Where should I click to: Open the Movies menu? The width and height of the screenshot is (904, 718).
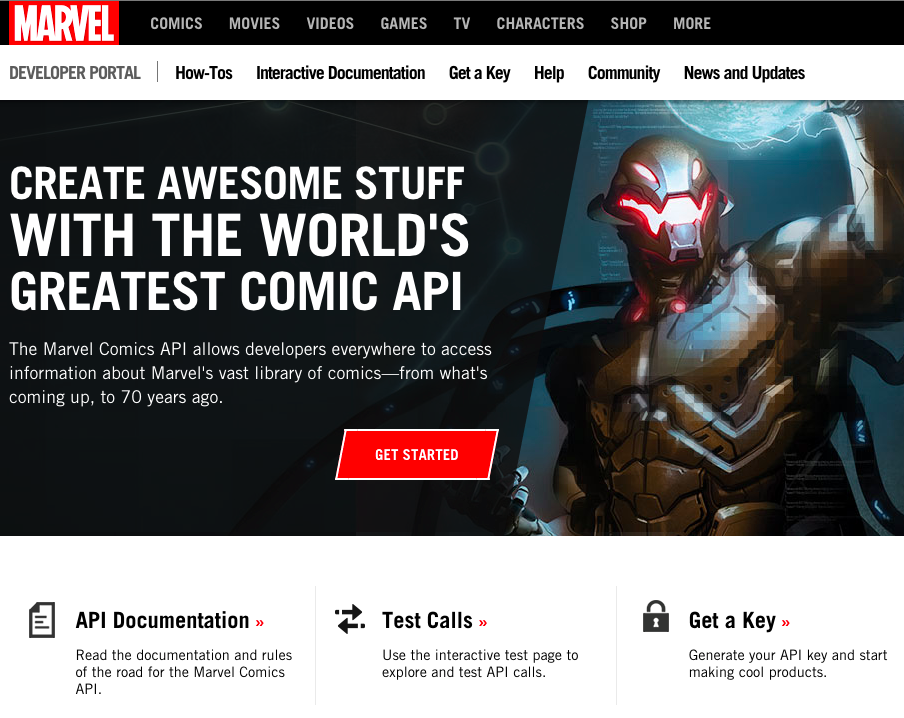tap(254, 24)
